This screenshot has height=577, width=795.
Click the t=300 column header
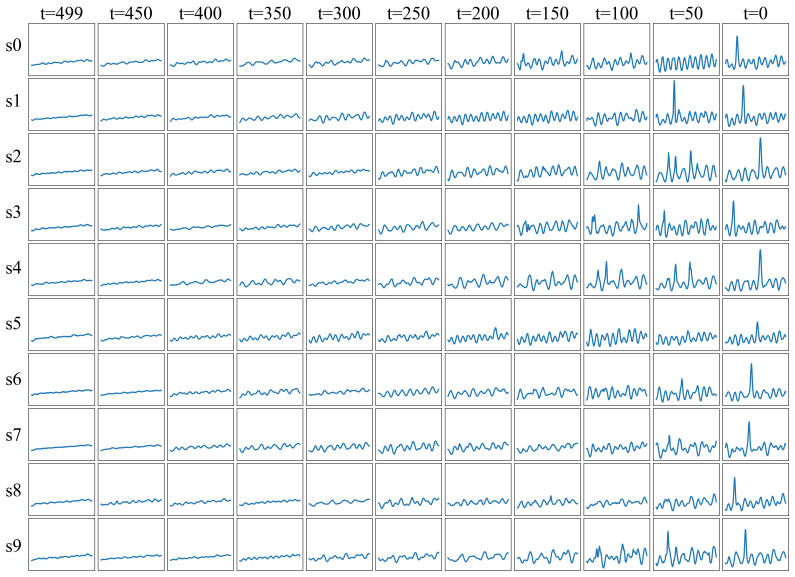pos(339,13)
